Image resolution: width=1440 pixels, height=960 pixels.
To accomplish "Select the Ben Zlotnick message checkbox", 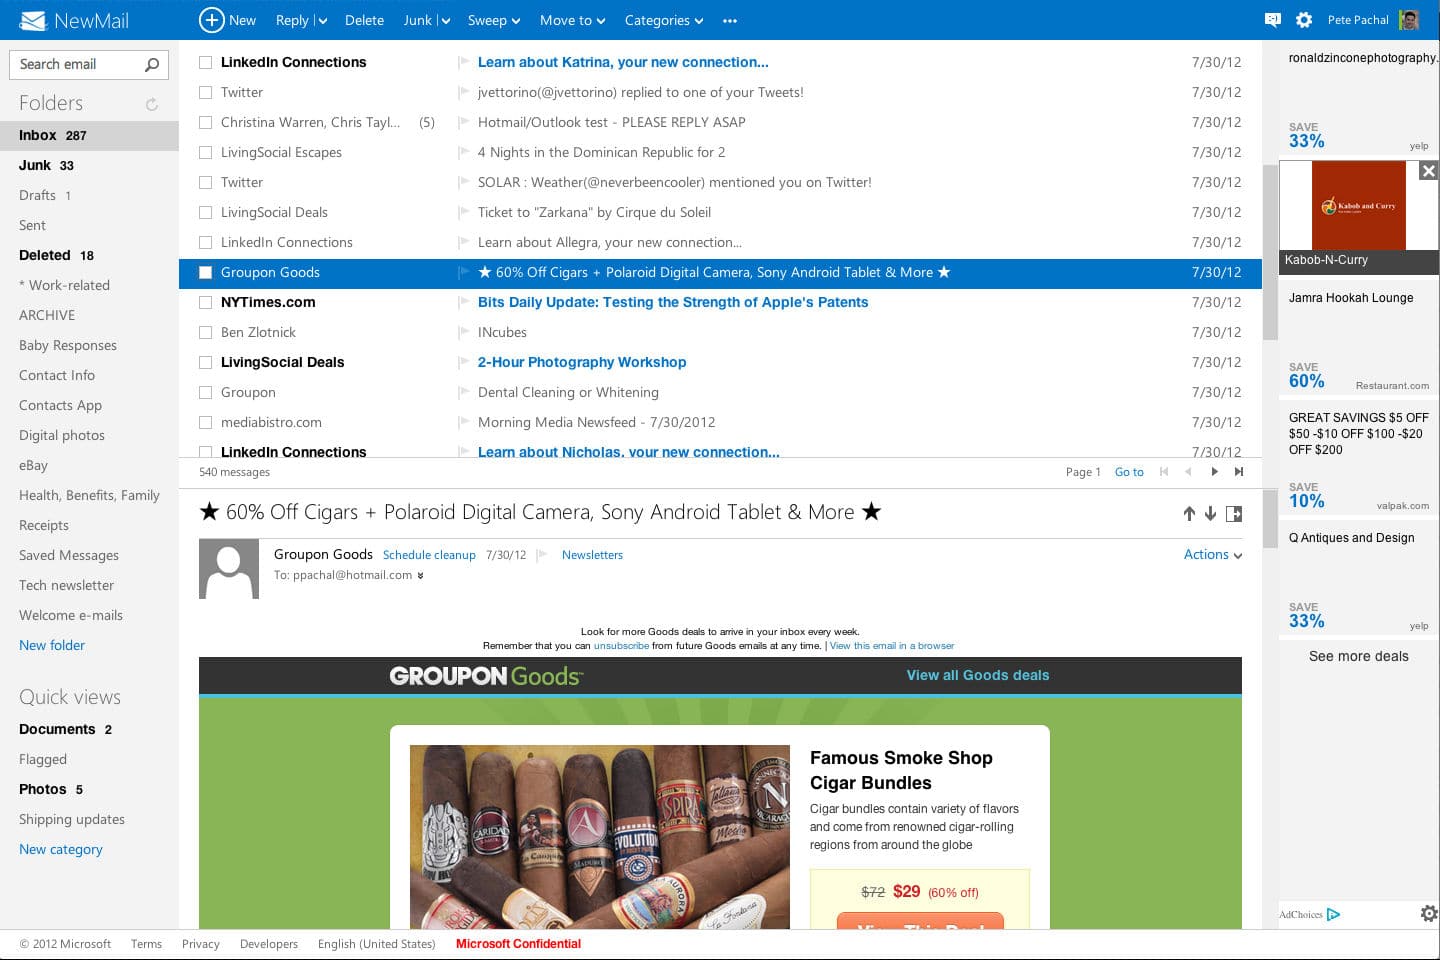I will tap(205, 332).
